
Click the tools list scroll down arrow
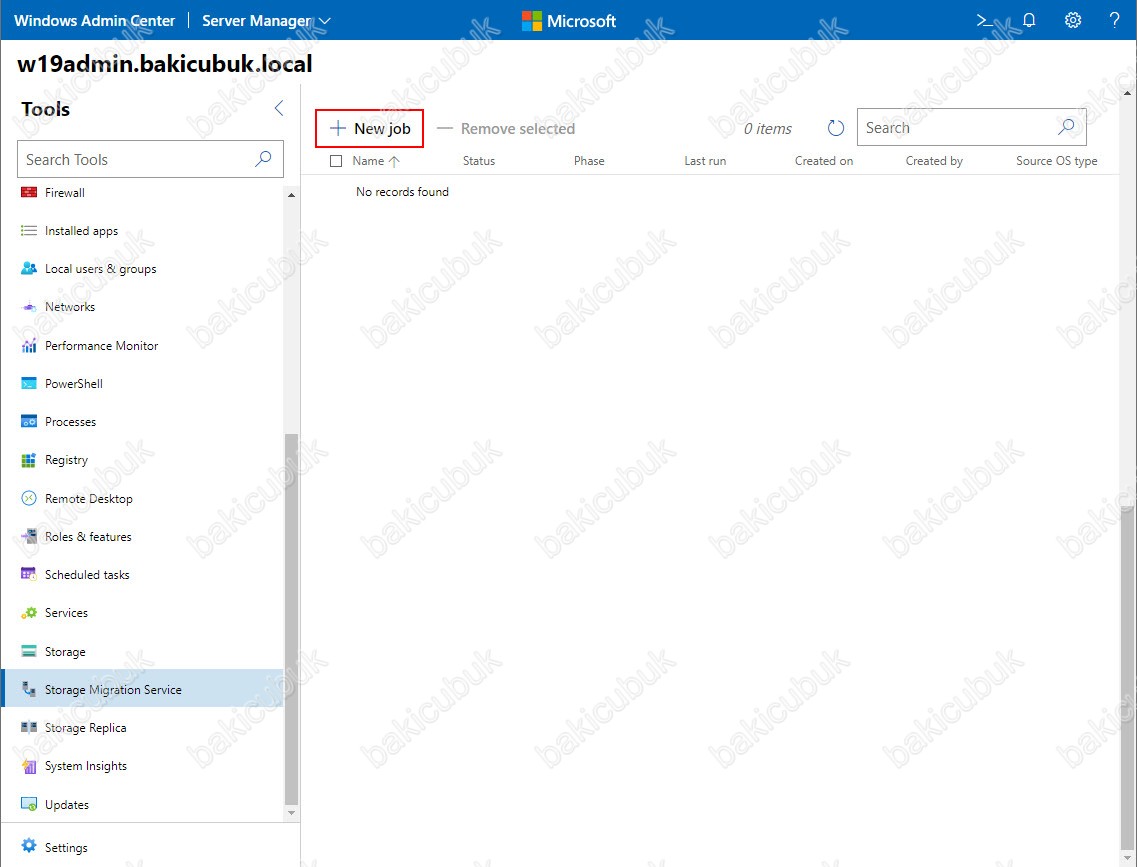[x=292, y=813]
